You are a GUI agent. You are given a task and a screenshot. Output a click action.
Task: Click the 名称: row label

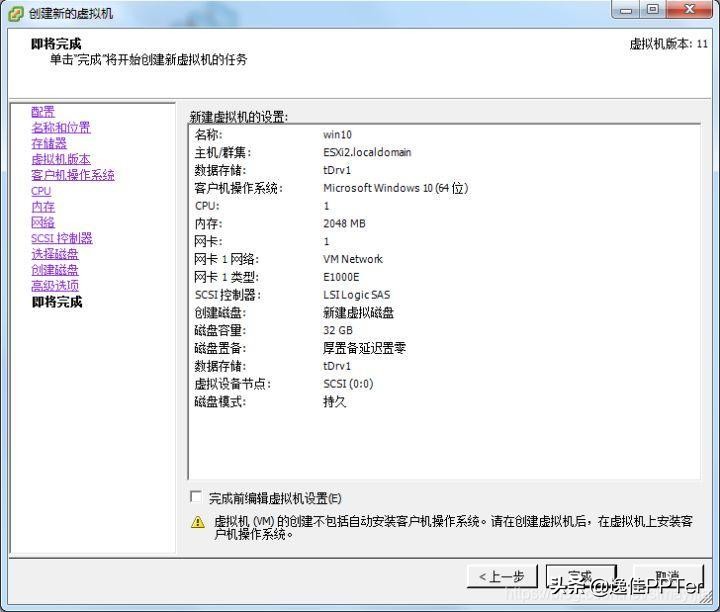pyautogui.click(x=208, y=135)
